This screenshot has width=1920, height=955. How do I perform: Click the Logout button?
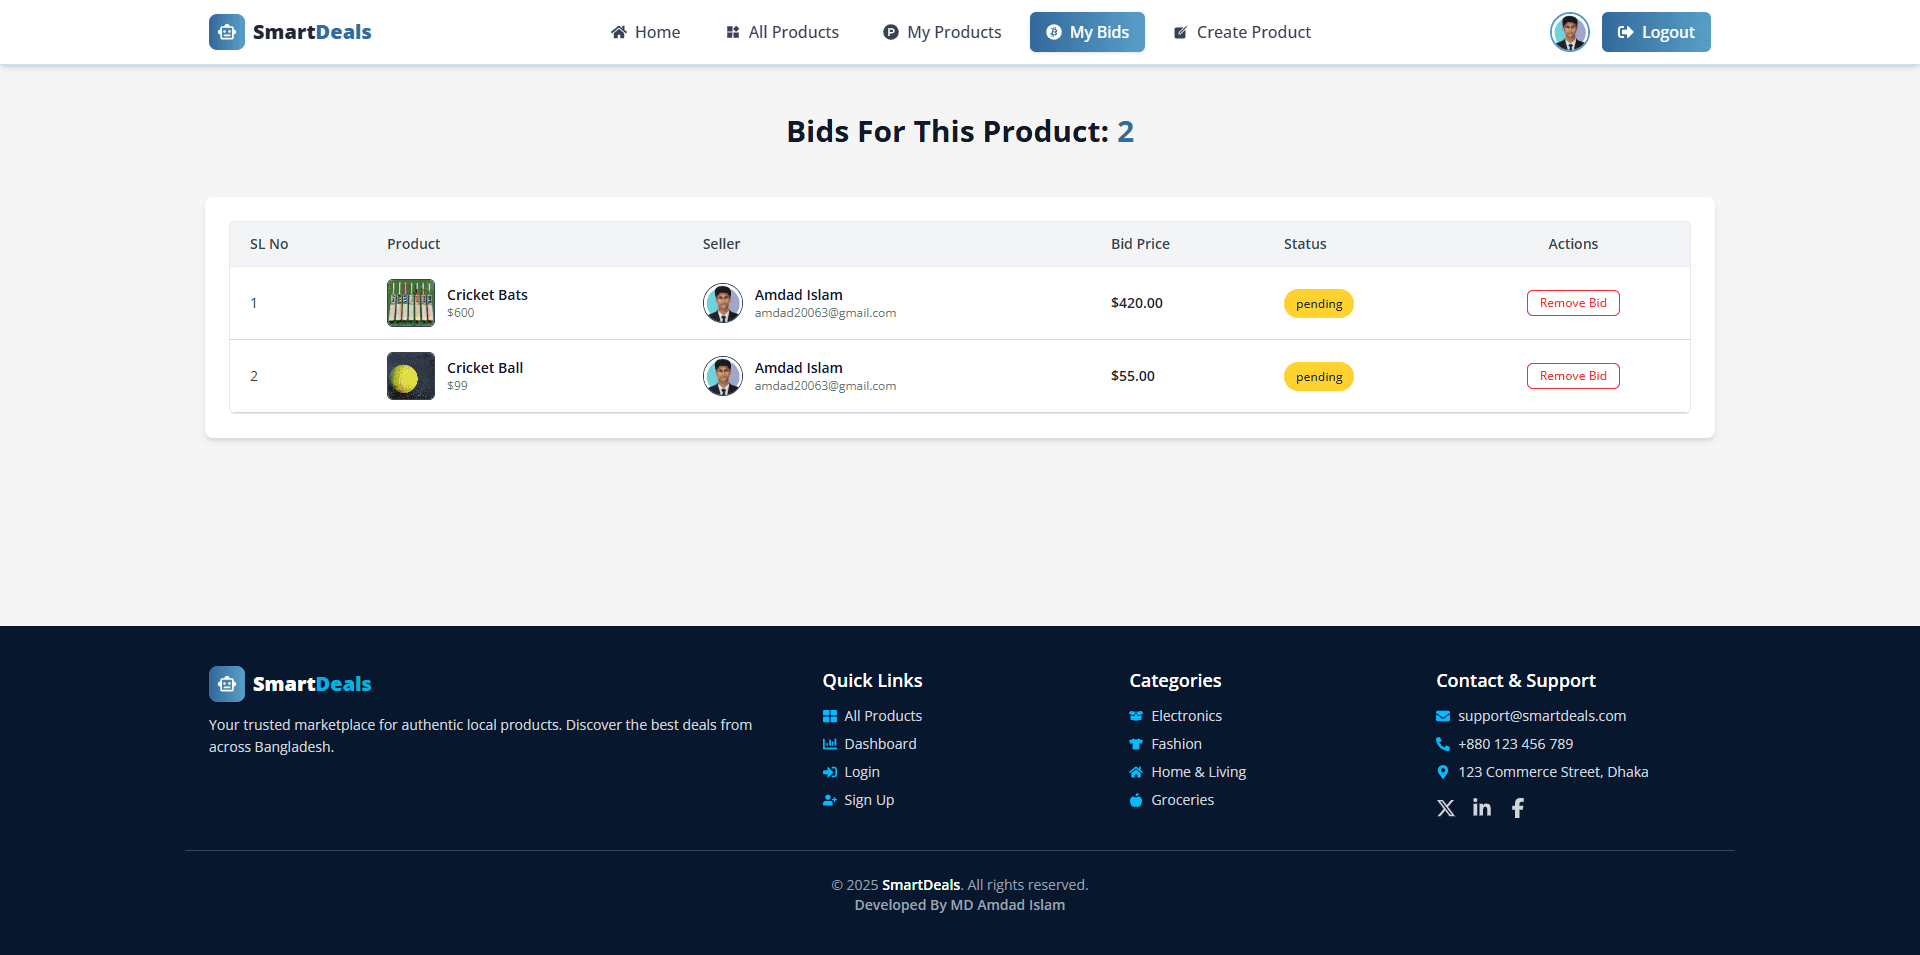pos(1656,32)
